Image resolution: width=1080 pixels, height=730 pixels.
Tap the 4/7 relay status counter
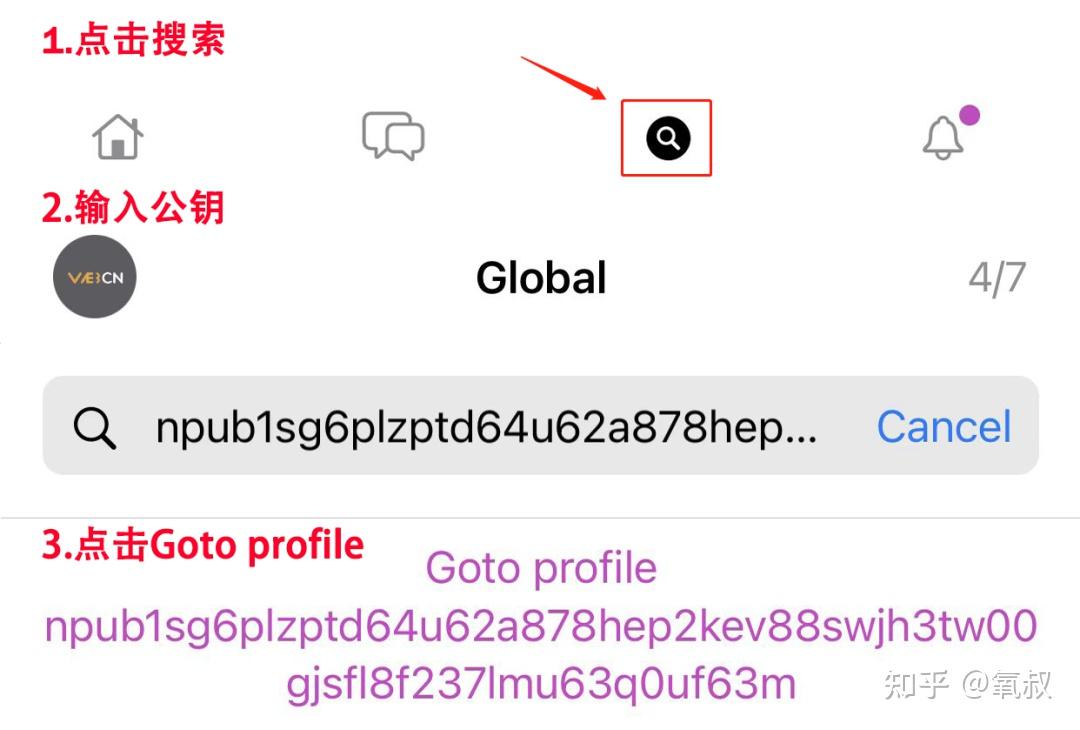coord(997,278)
